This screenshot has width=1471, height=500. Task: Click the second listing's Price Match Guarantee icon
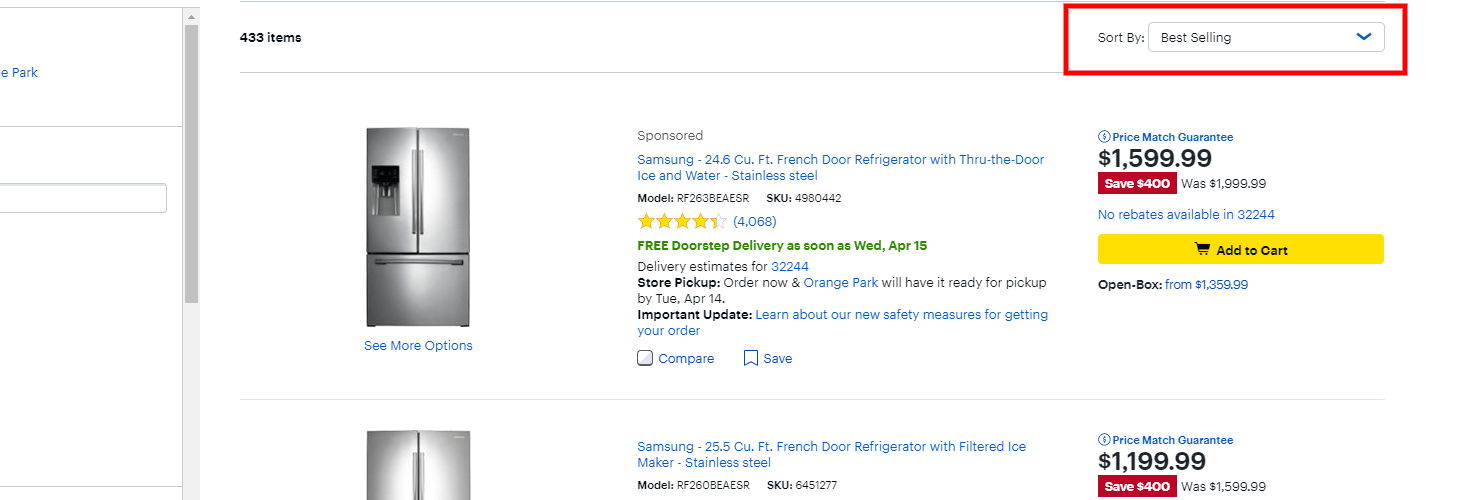[1104, 440]
